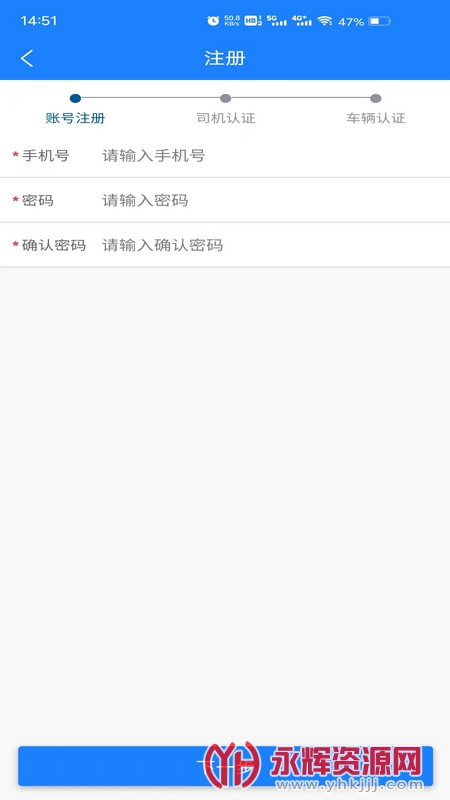Switch to the 车辆认证 step label
450x800 pixels.
pyautogui.click(x=376, y=118)
